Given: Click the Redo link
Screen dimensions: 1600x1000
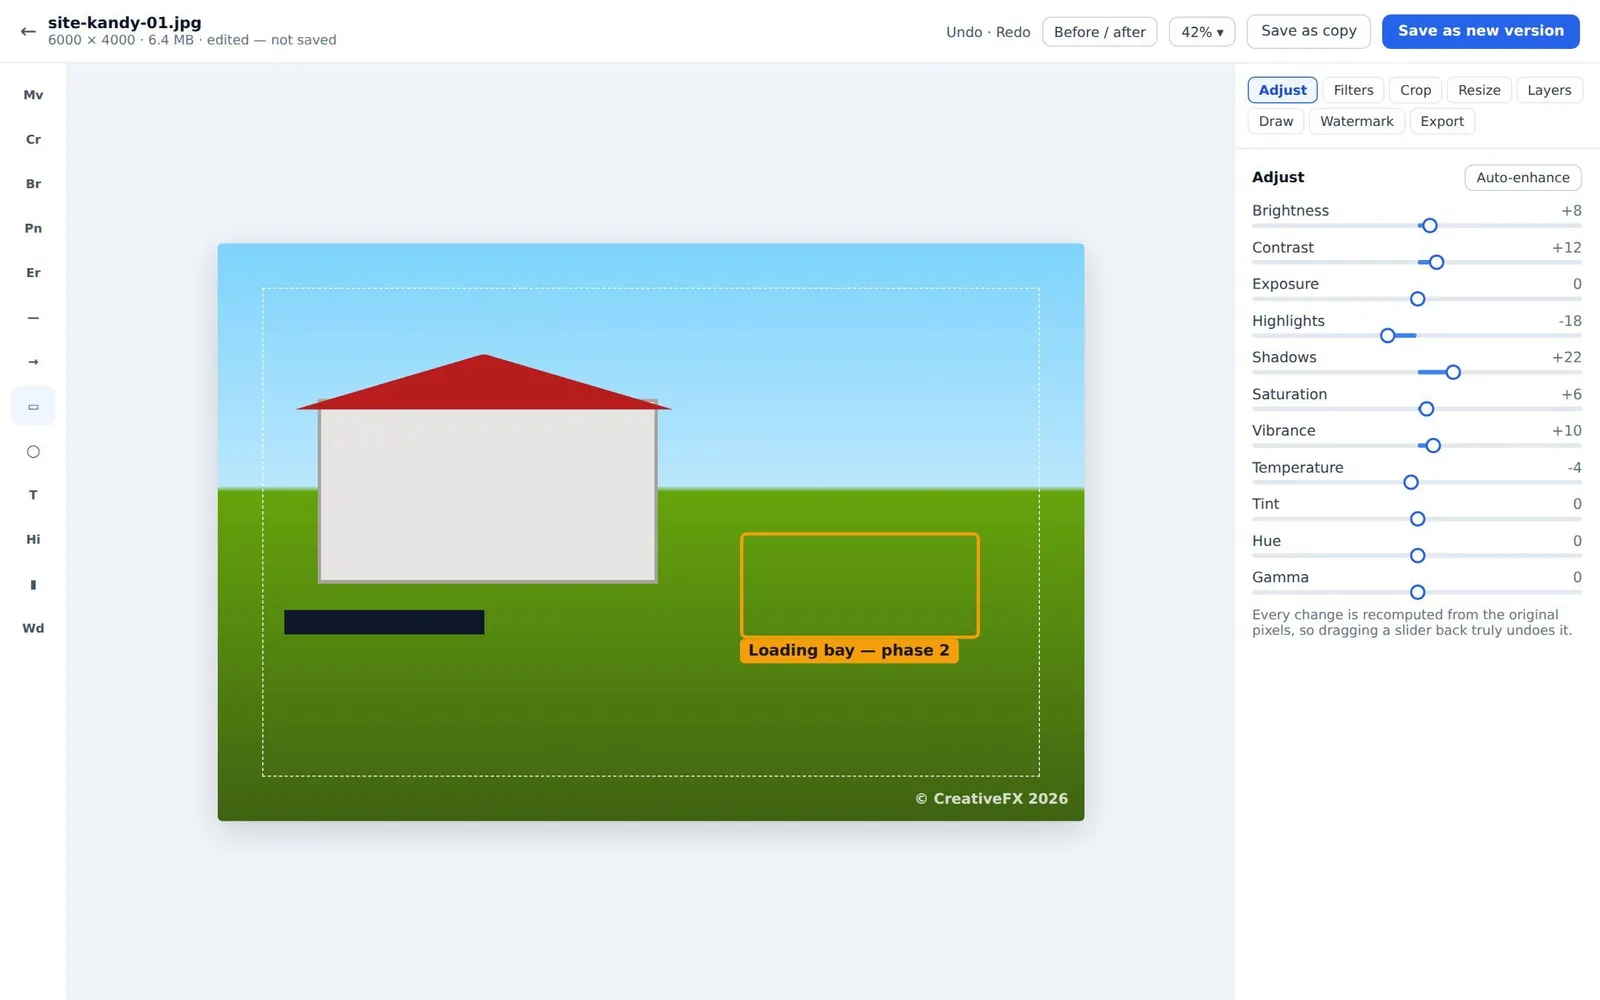Looking at the screenshot, I should [x=1013, y=32].
